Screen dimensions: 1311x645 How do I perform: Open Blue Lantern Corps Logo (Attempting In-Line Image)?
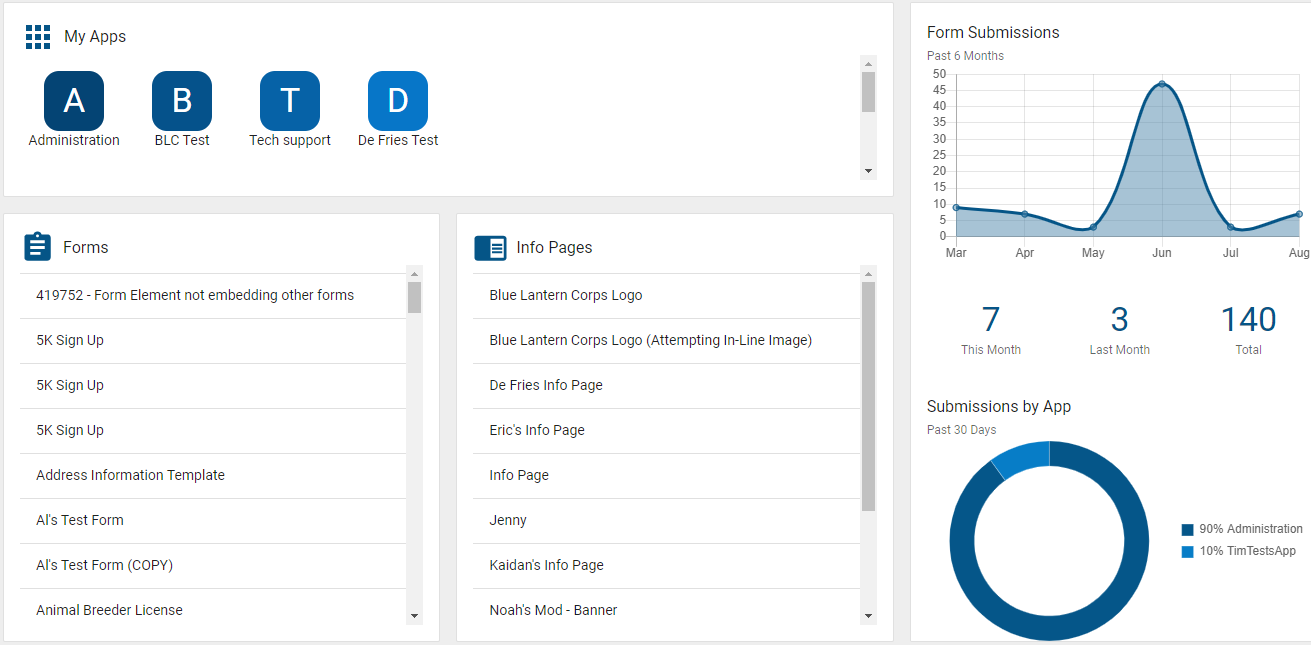coord(666,341)
